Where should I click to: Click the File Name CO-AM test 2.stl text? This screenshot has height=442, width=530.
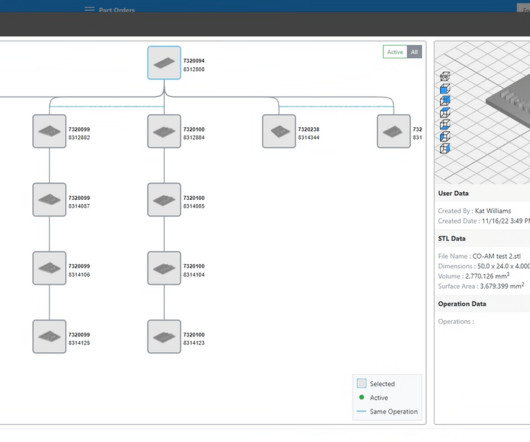point(480,256)
